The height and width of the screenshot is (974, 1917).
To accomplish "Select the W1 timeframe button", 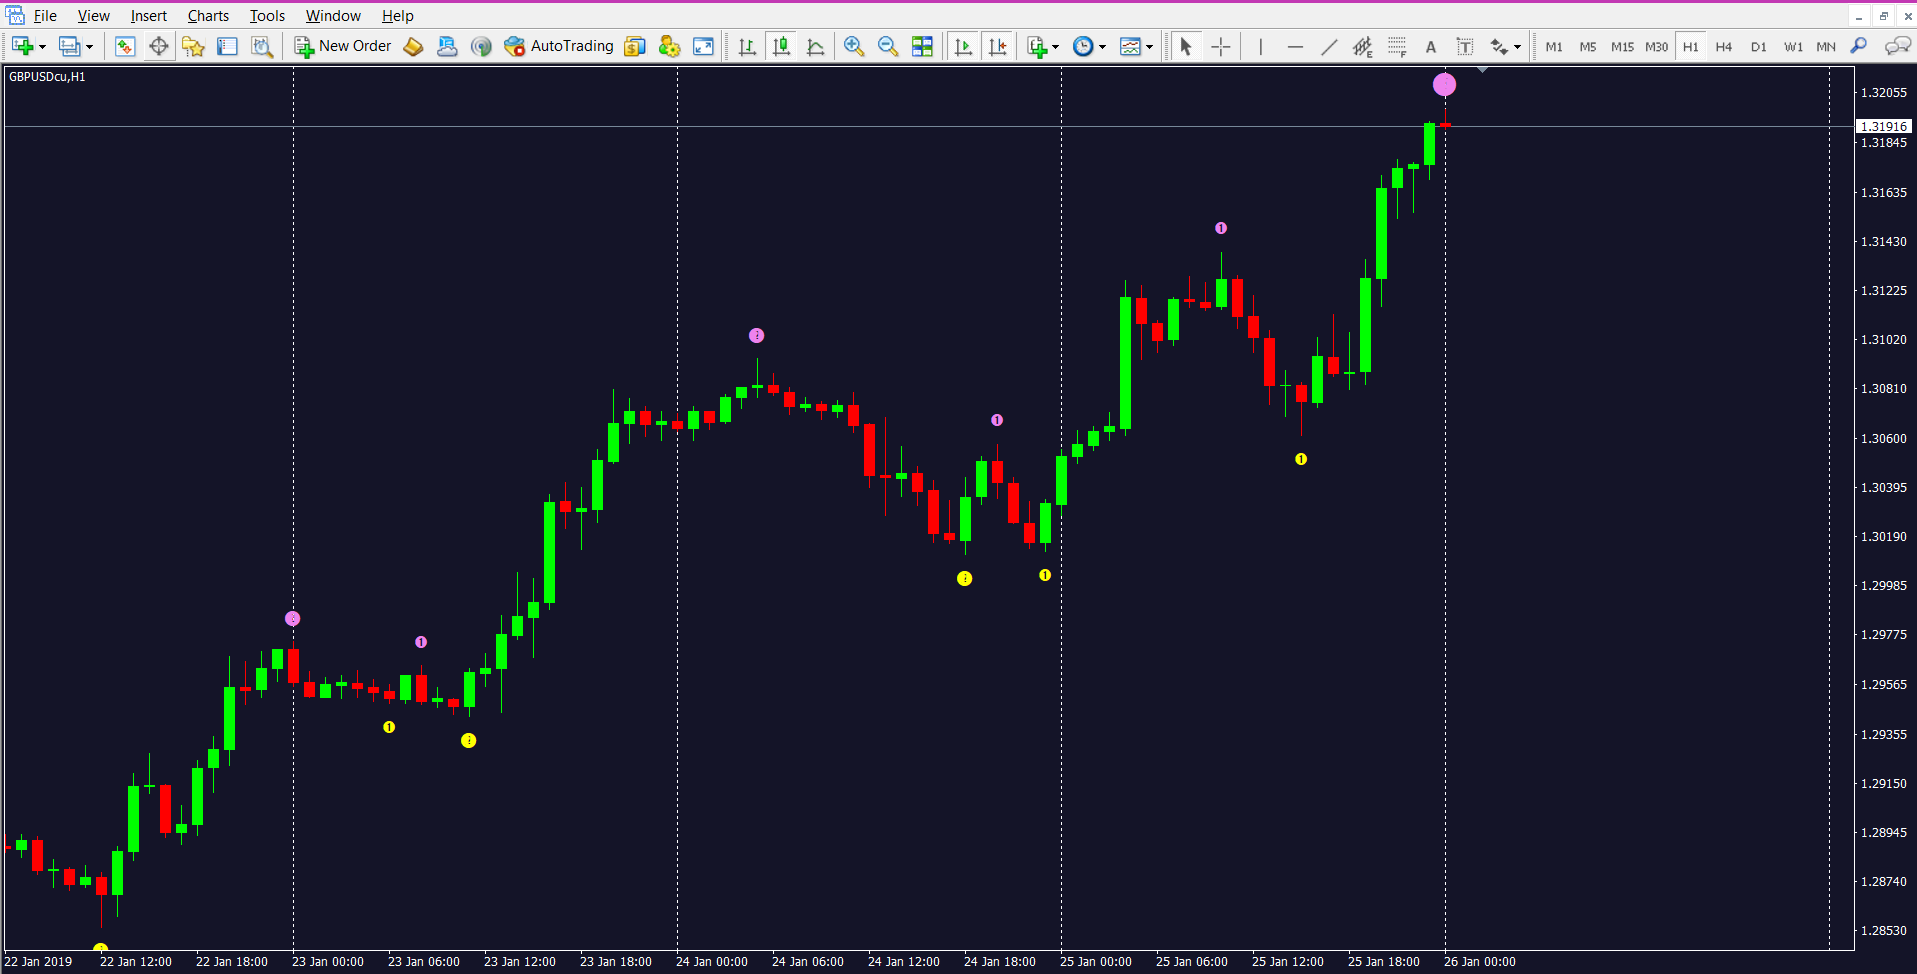I will coord(1793,47).
